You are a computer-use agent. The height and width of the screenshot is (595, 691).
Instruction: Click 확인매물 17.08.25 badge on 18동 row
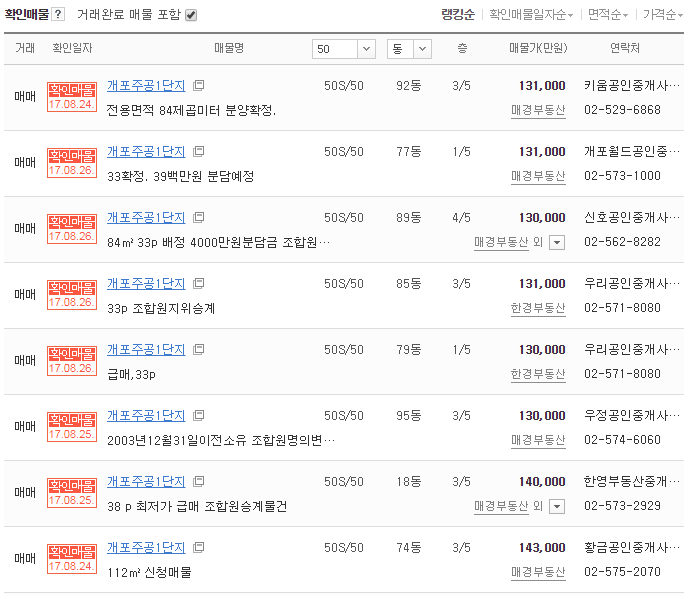(72, 493)
